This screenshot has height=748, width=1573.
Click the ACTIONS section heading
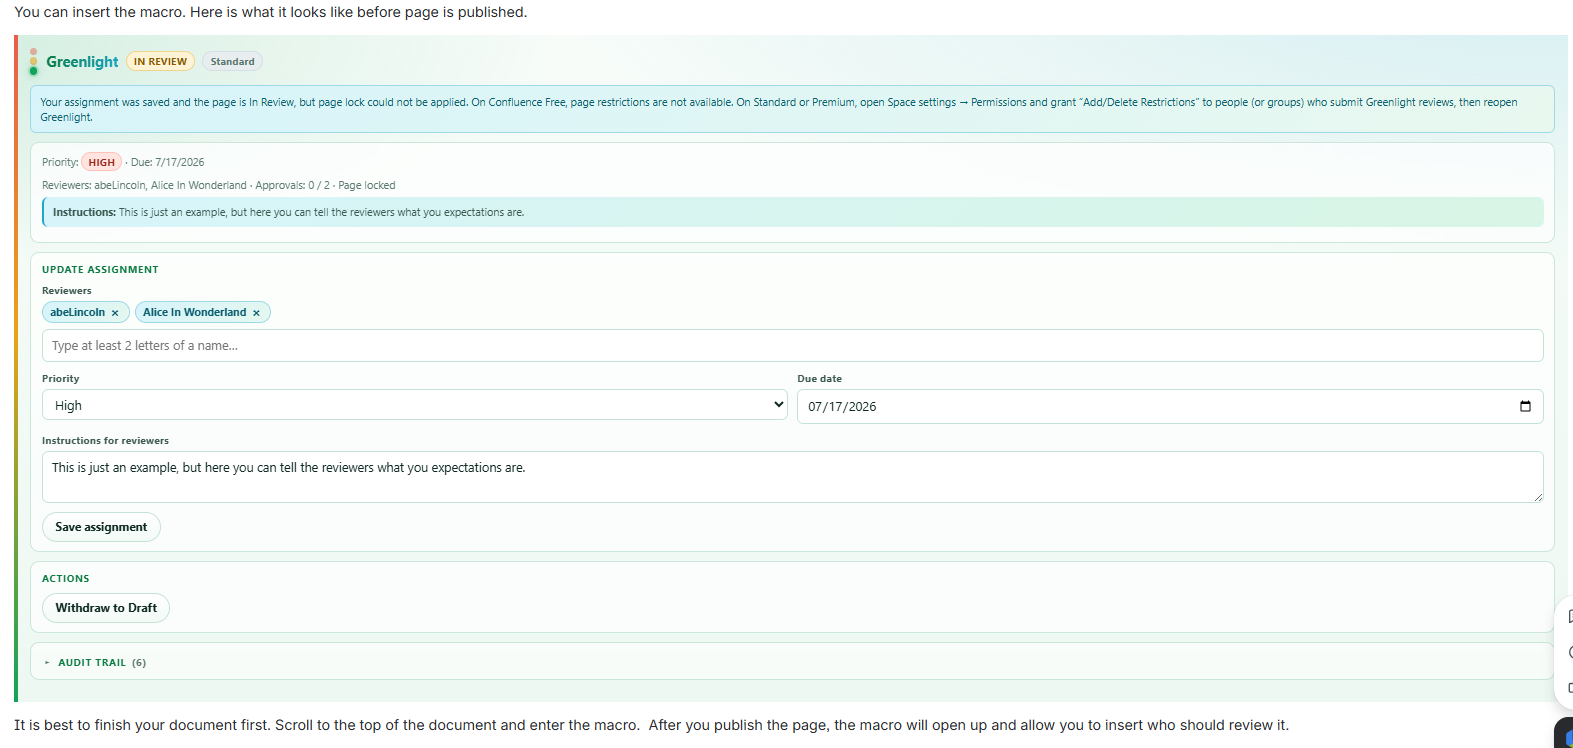tap(66, 579)
